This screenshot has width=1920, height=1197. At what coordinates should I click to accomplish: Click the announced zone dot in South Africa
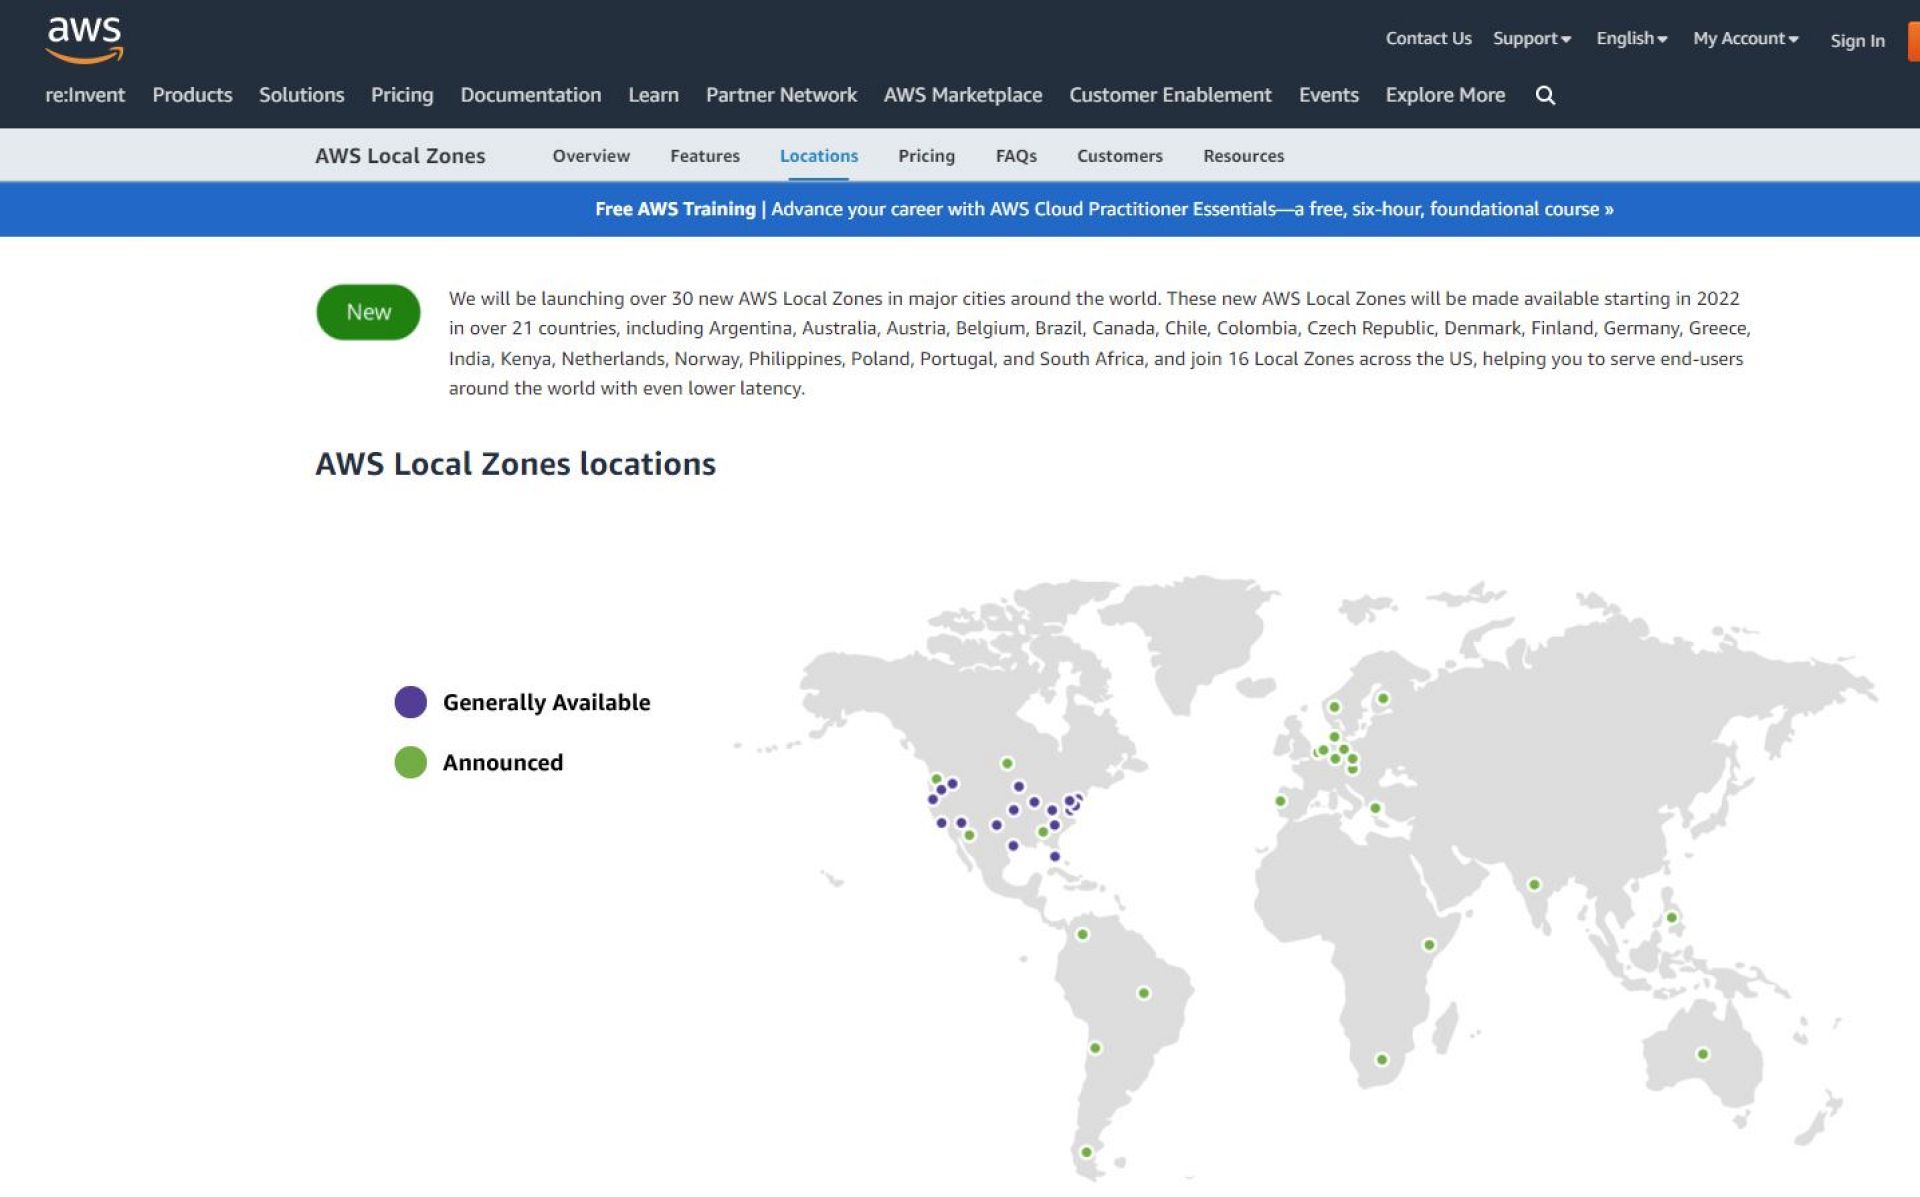coord(1381,1059)
